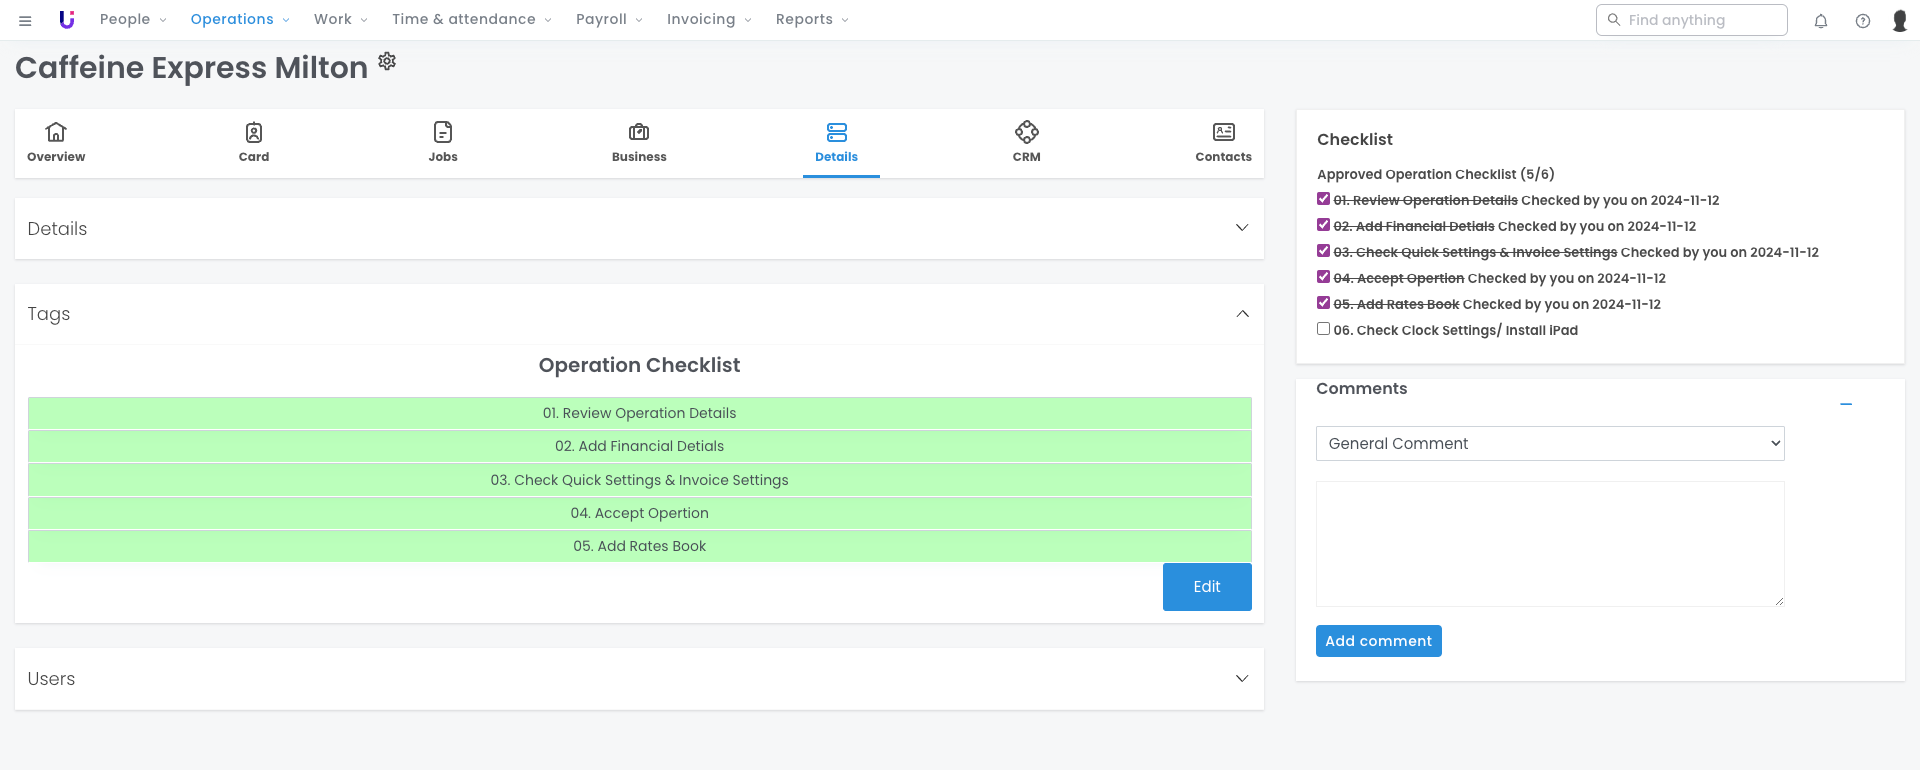
Task: Open the General Comment dropdown
Action: pyautogui.click(x=1549, y=444)
